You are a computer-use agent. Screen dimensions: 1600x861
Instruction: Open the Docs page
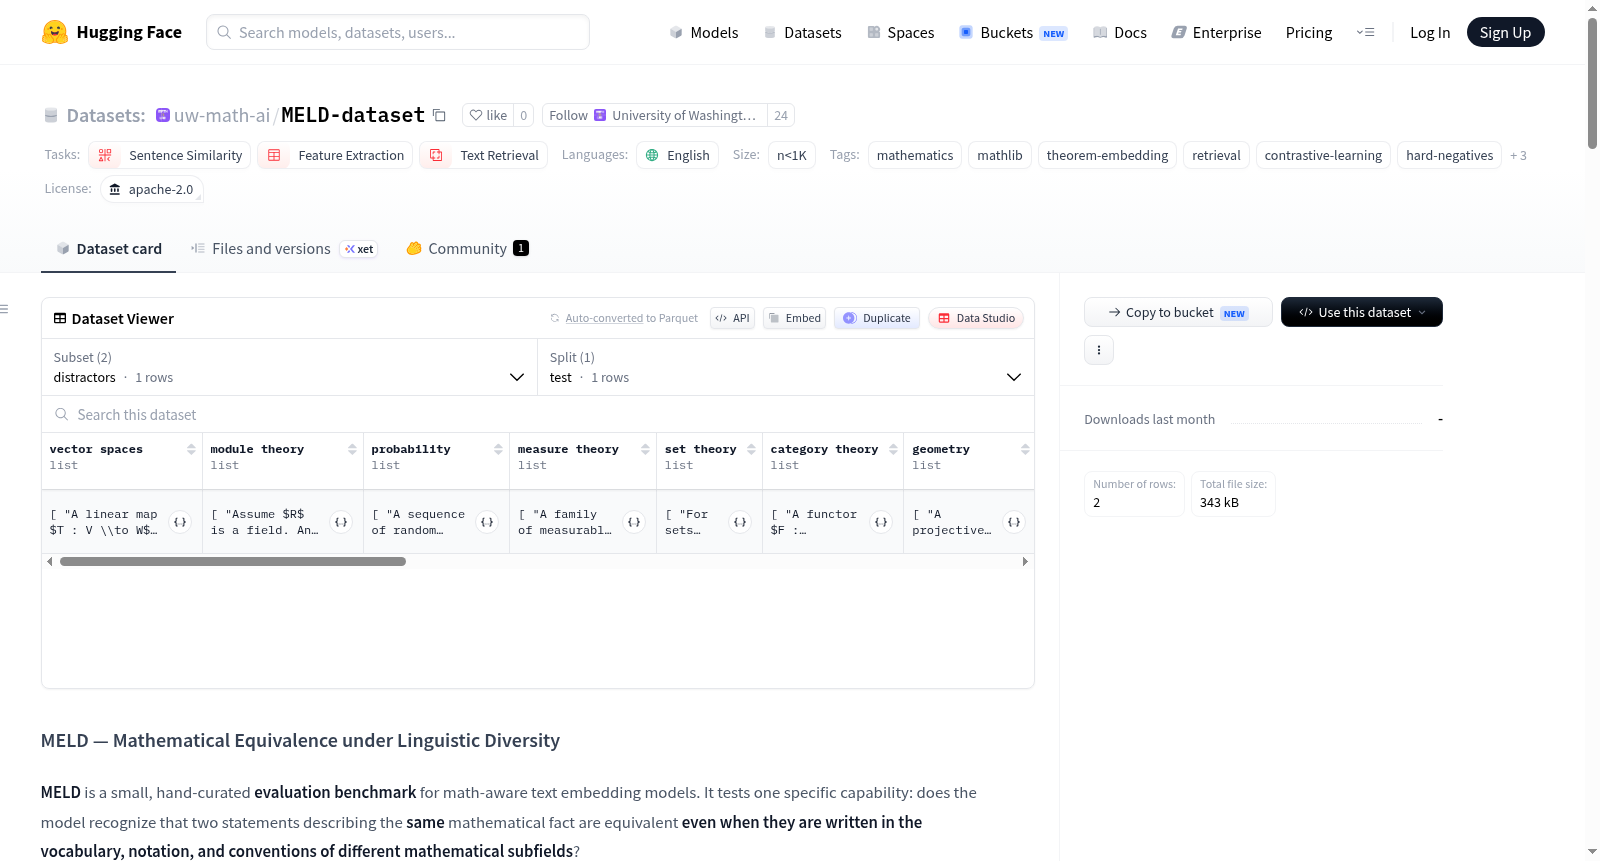pyautogui.click(x=1120, y=33)
